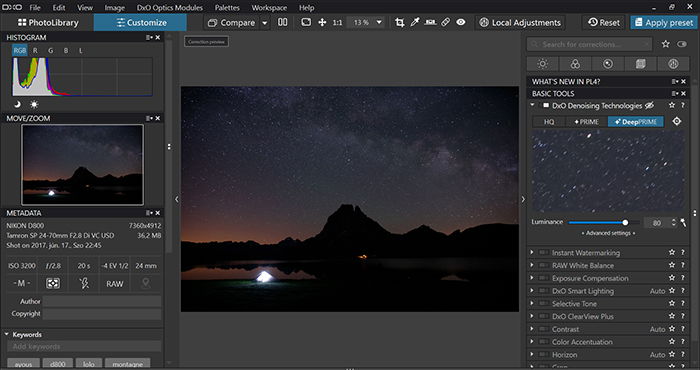
Task: Open the side-by-side split view icon
Action: point(283,22)
